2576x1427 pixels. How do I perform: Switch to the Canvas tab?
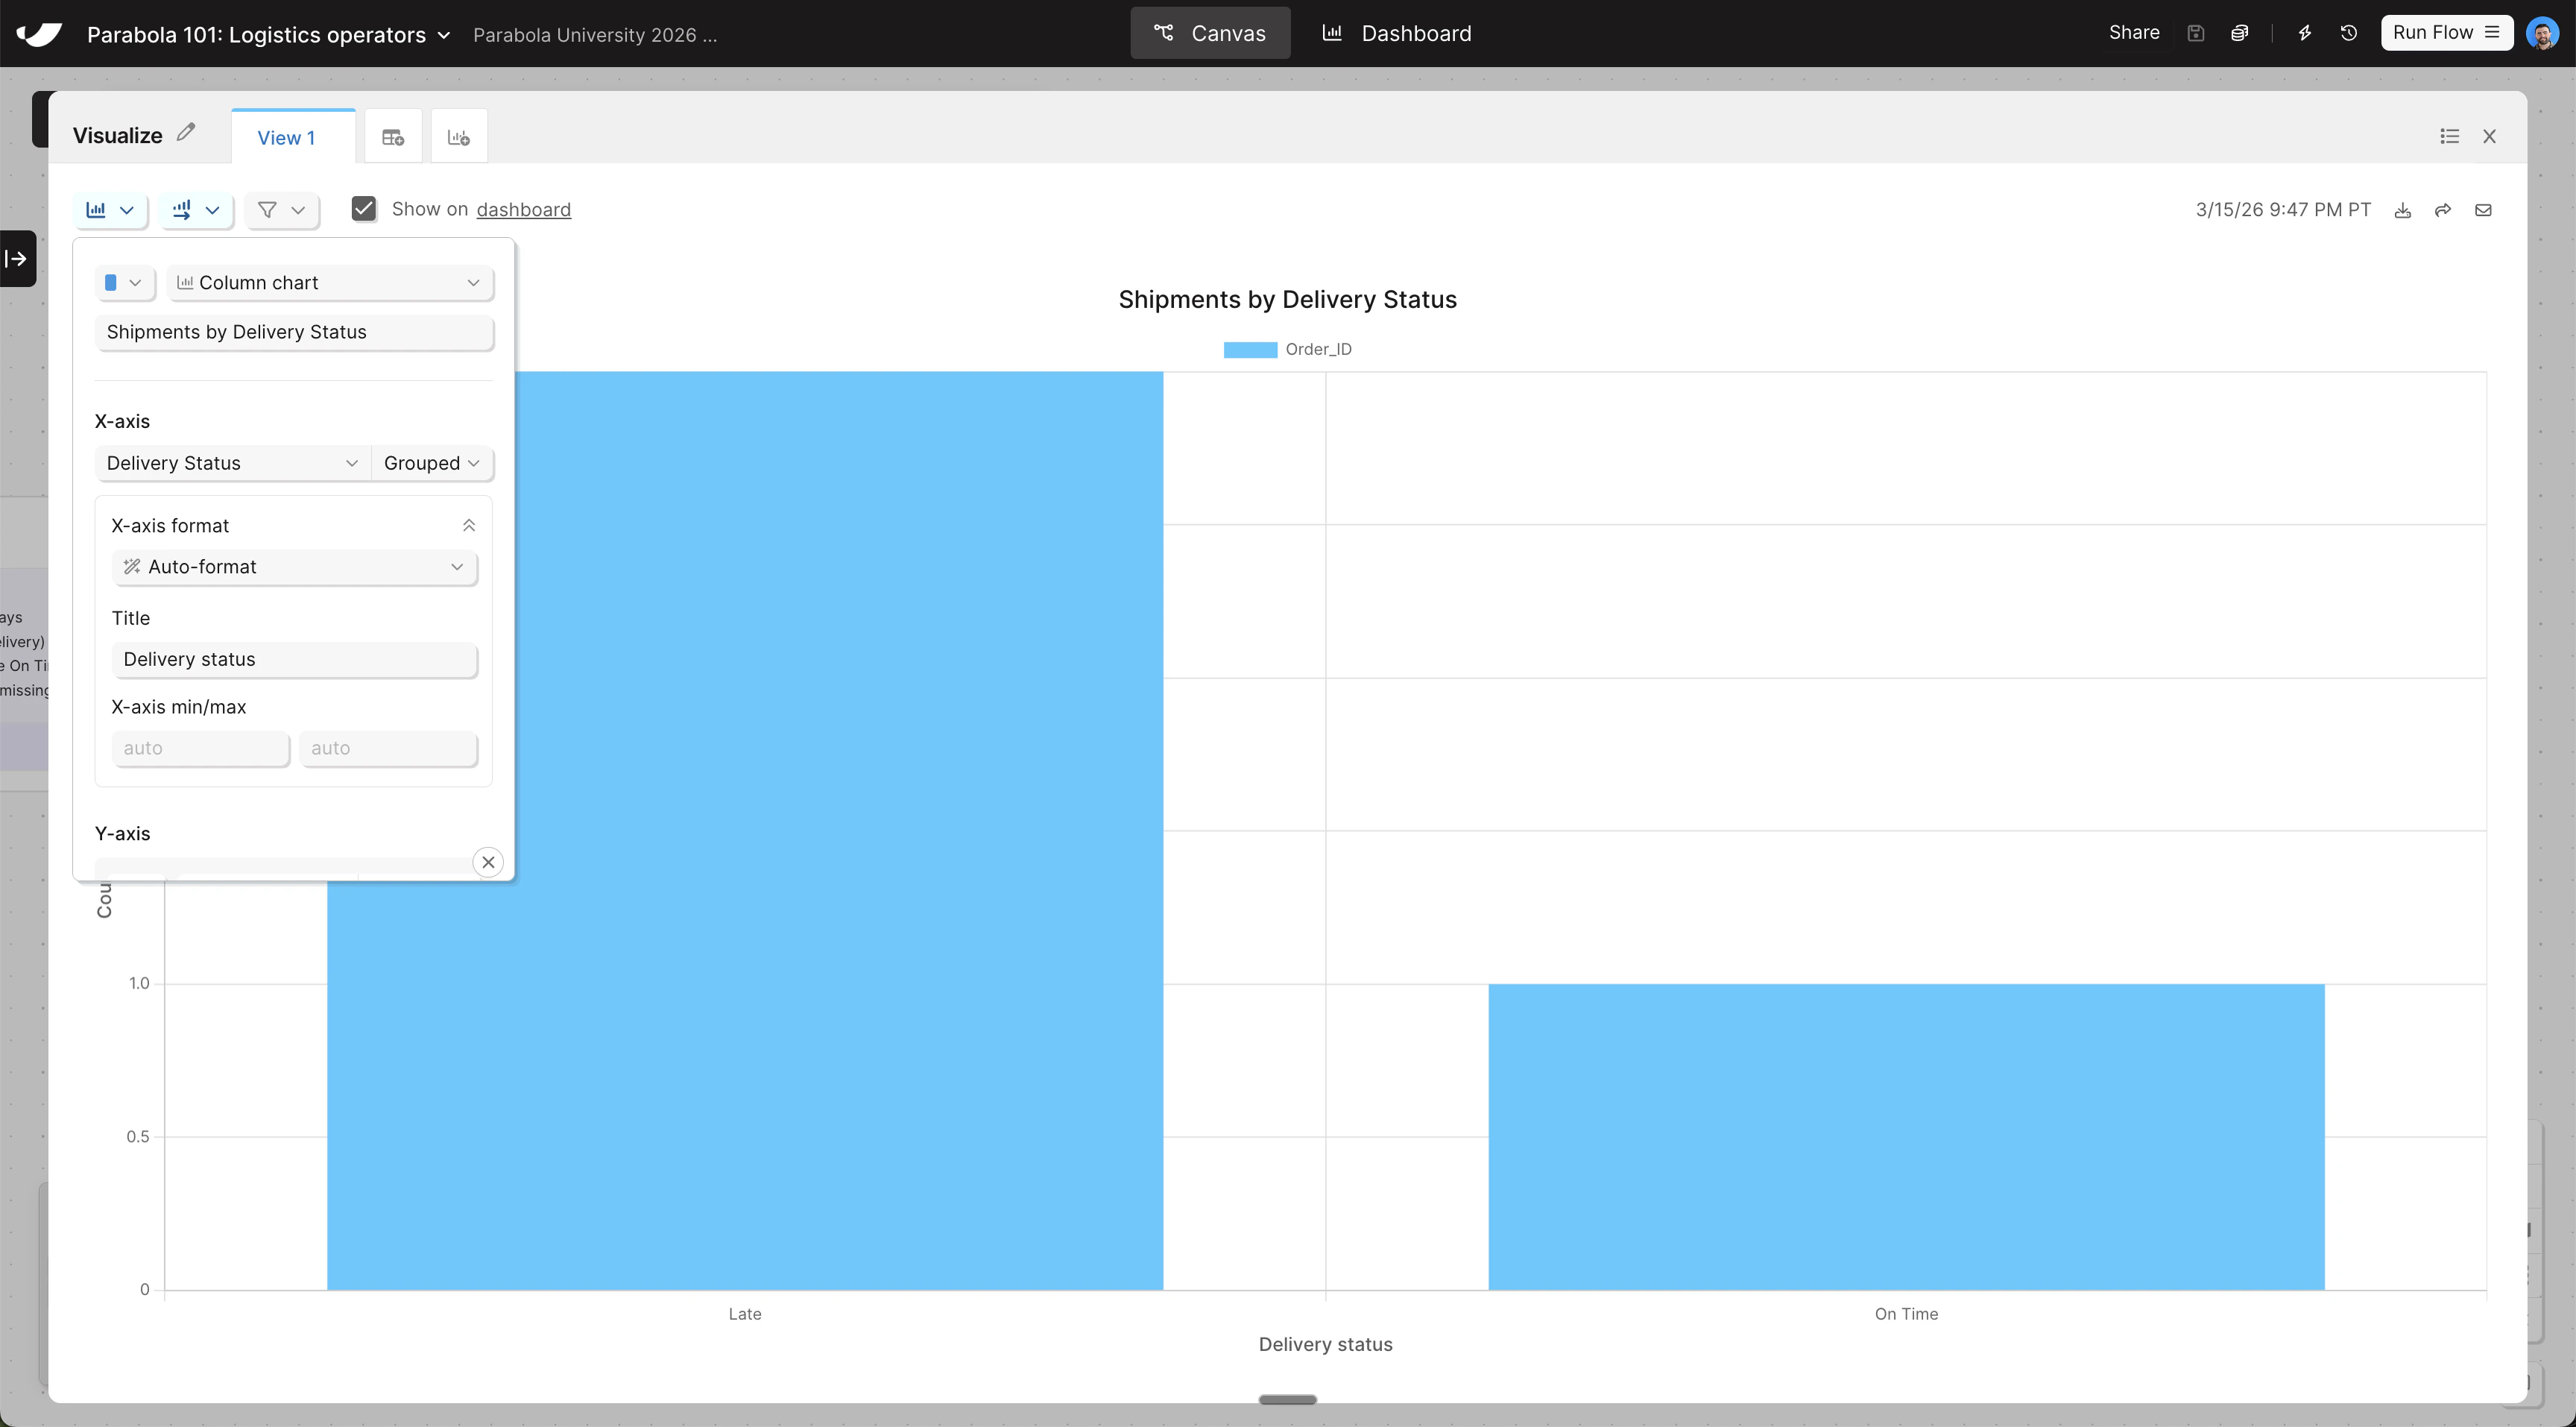[x=1210, y=33]
